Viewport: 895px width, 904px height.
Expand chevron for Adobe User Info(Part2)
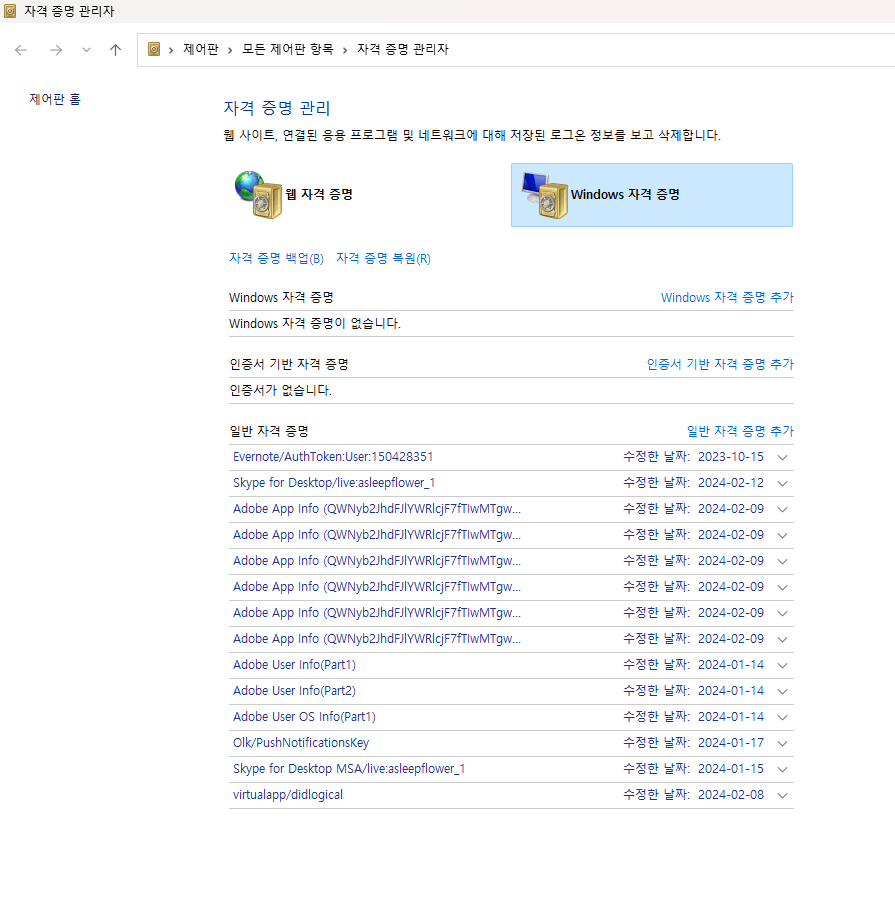click(x=783, y=692)
